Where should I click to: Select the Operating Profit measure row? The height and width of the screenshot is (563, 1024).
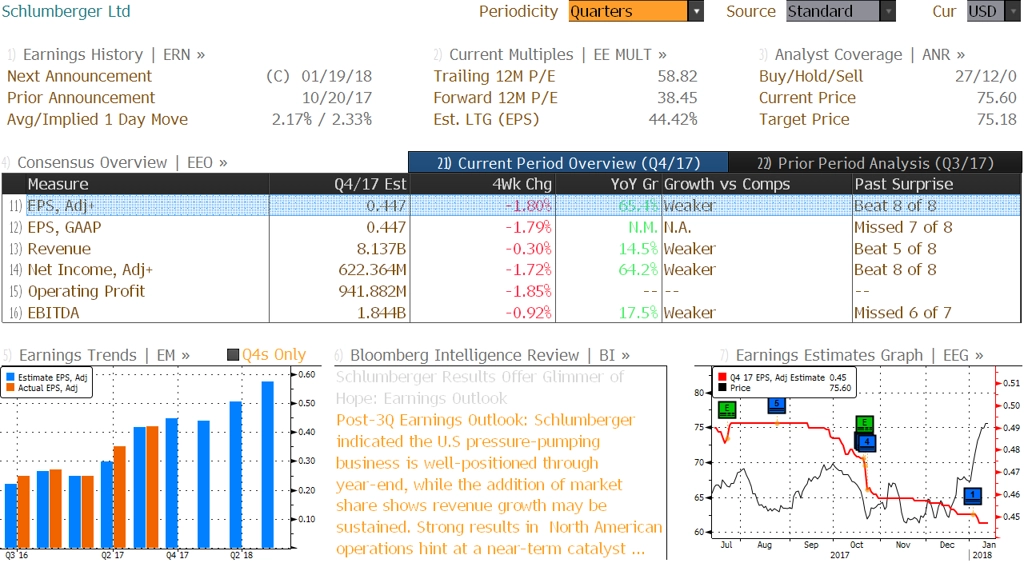tap(511, 291)
